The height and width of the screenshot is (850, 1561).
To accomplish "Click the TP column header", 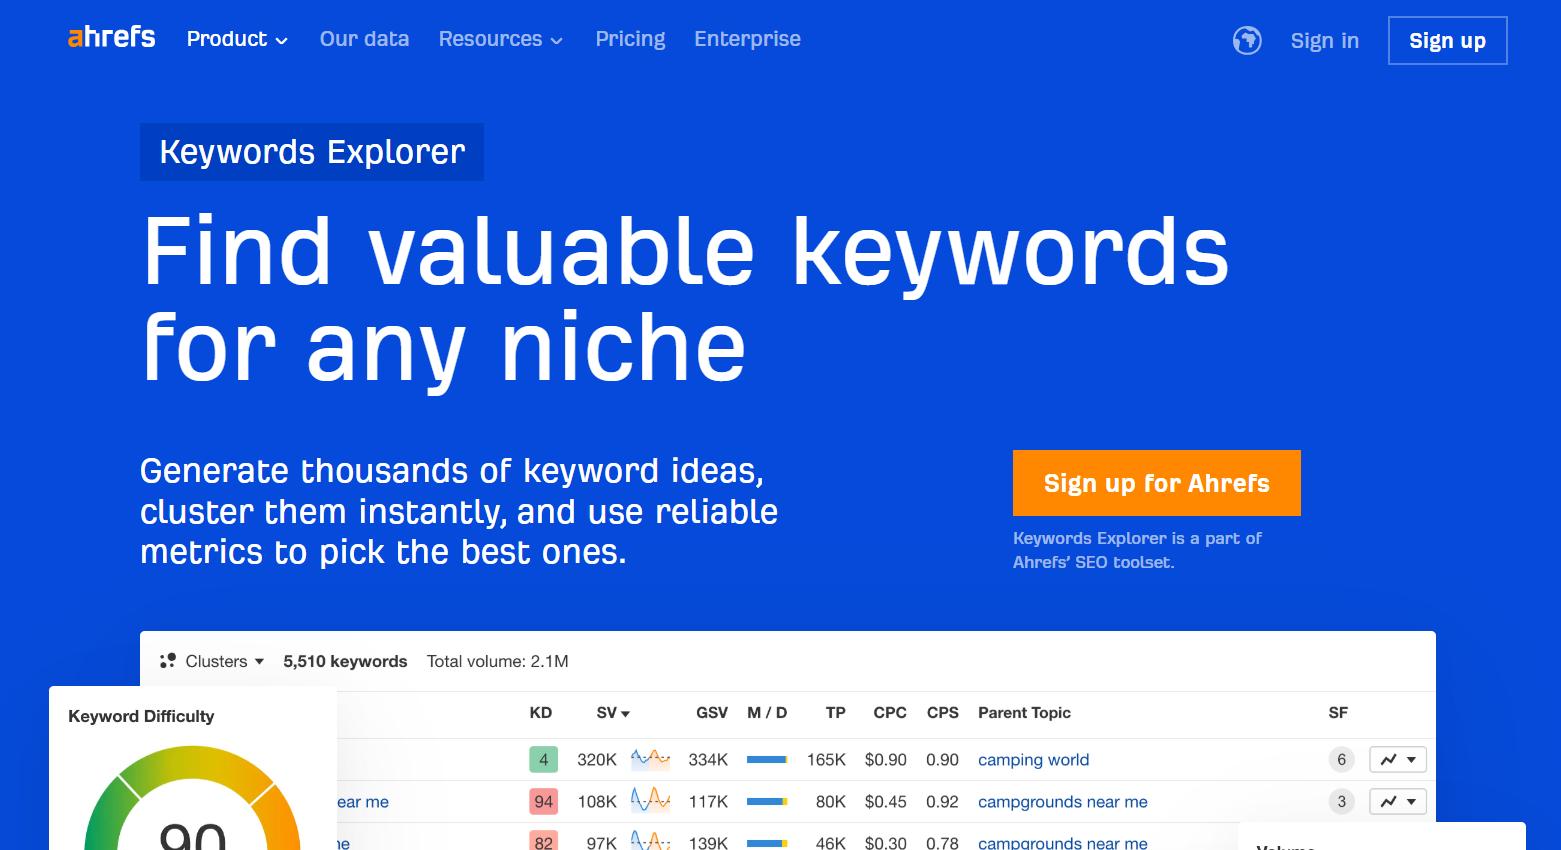I will [836, 713].
